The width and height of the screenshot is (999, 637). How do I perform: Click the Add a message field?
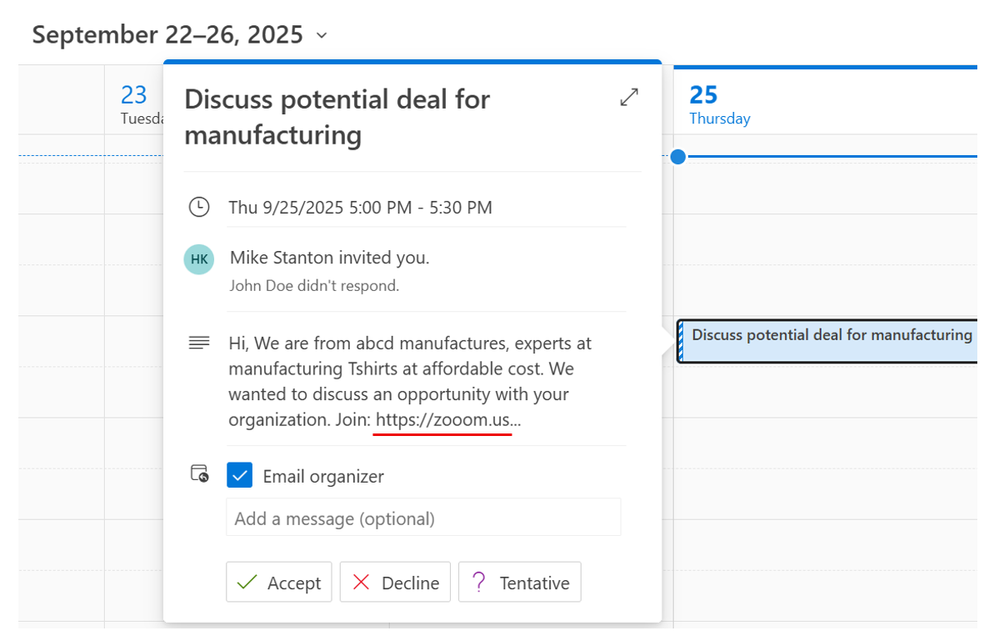click(423, 518)
